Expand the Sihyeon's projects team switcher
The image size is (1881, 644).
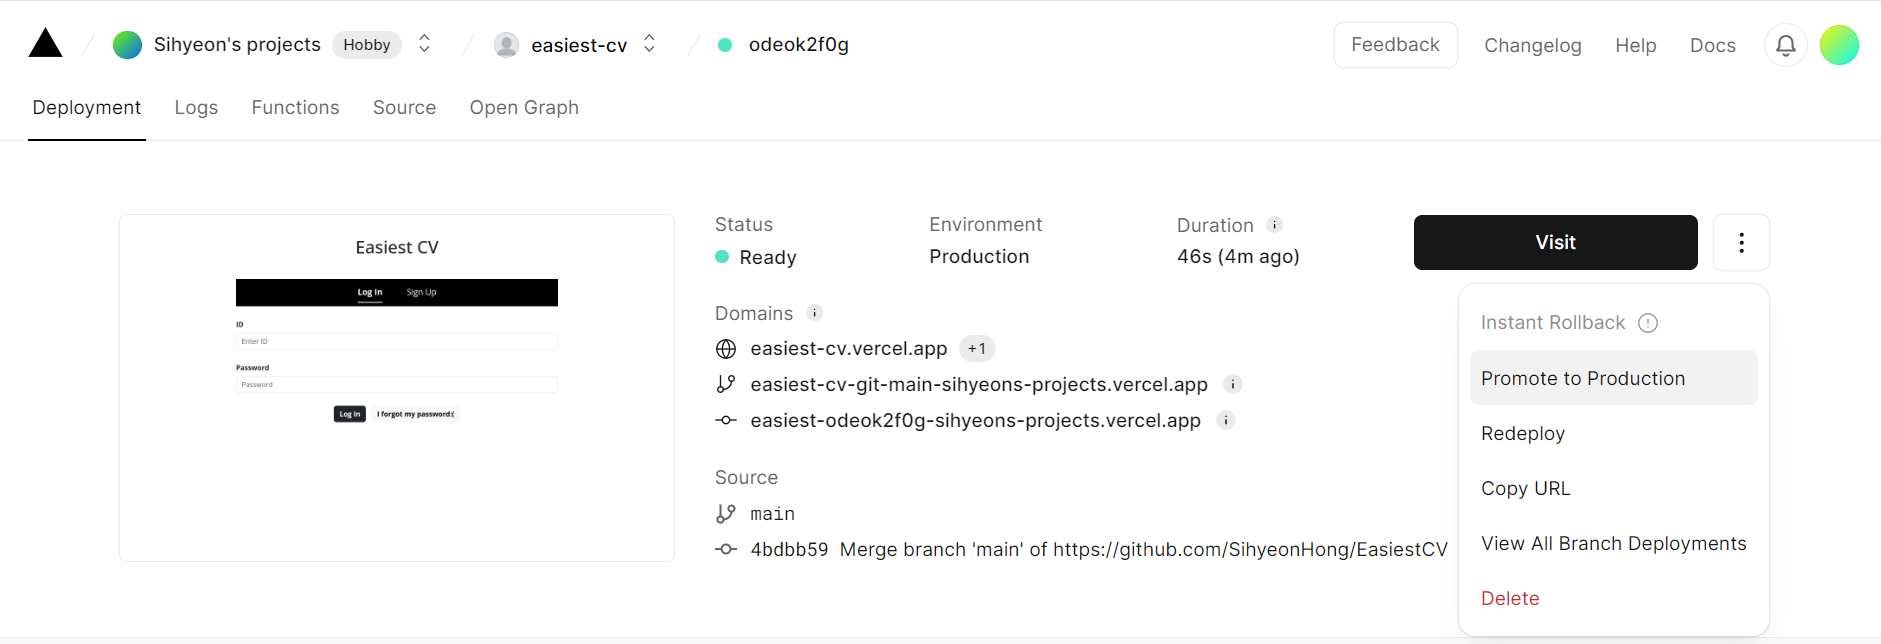coord(425,44)
